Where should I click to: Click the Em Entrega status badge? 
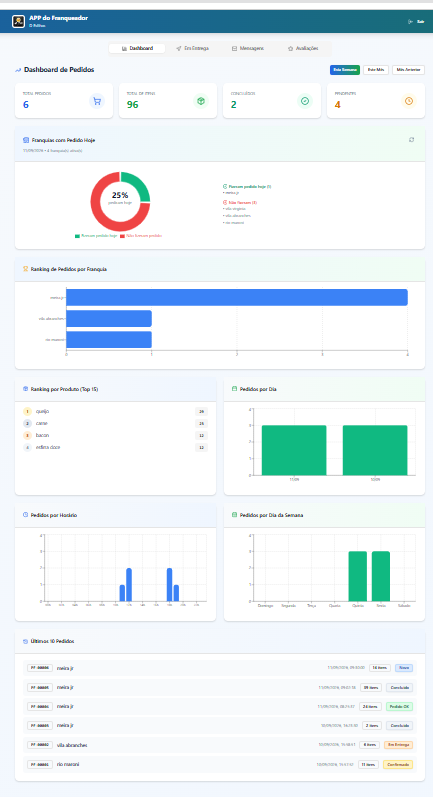(x=398, y=745)
